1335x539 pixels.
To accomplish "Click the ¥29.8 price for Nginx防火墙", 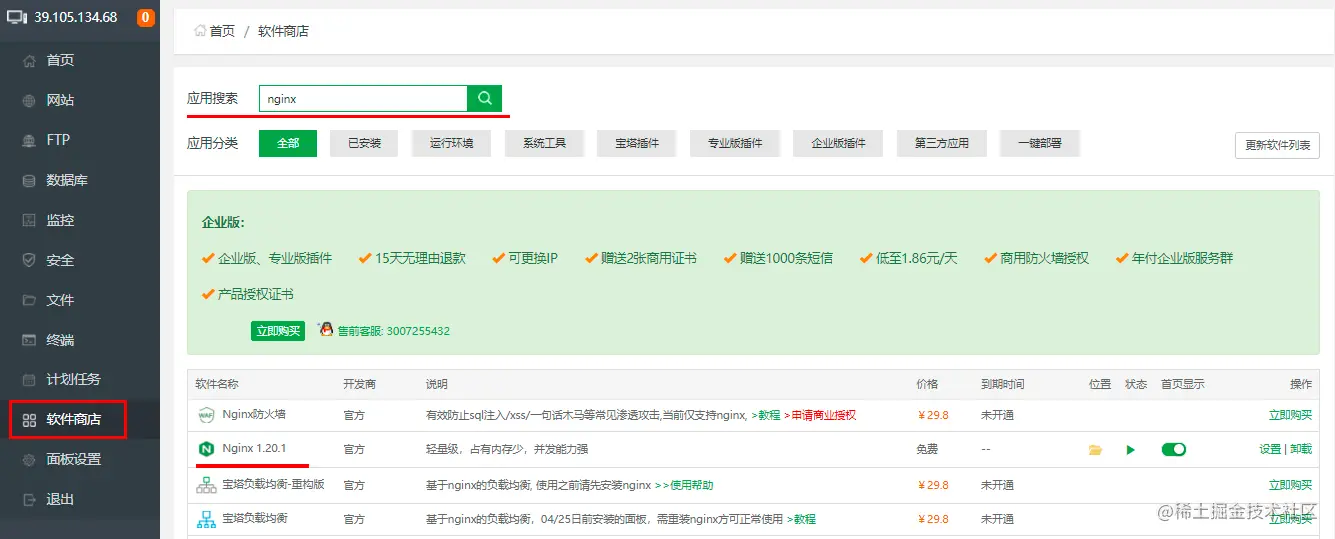I will [x=932, y=415].
